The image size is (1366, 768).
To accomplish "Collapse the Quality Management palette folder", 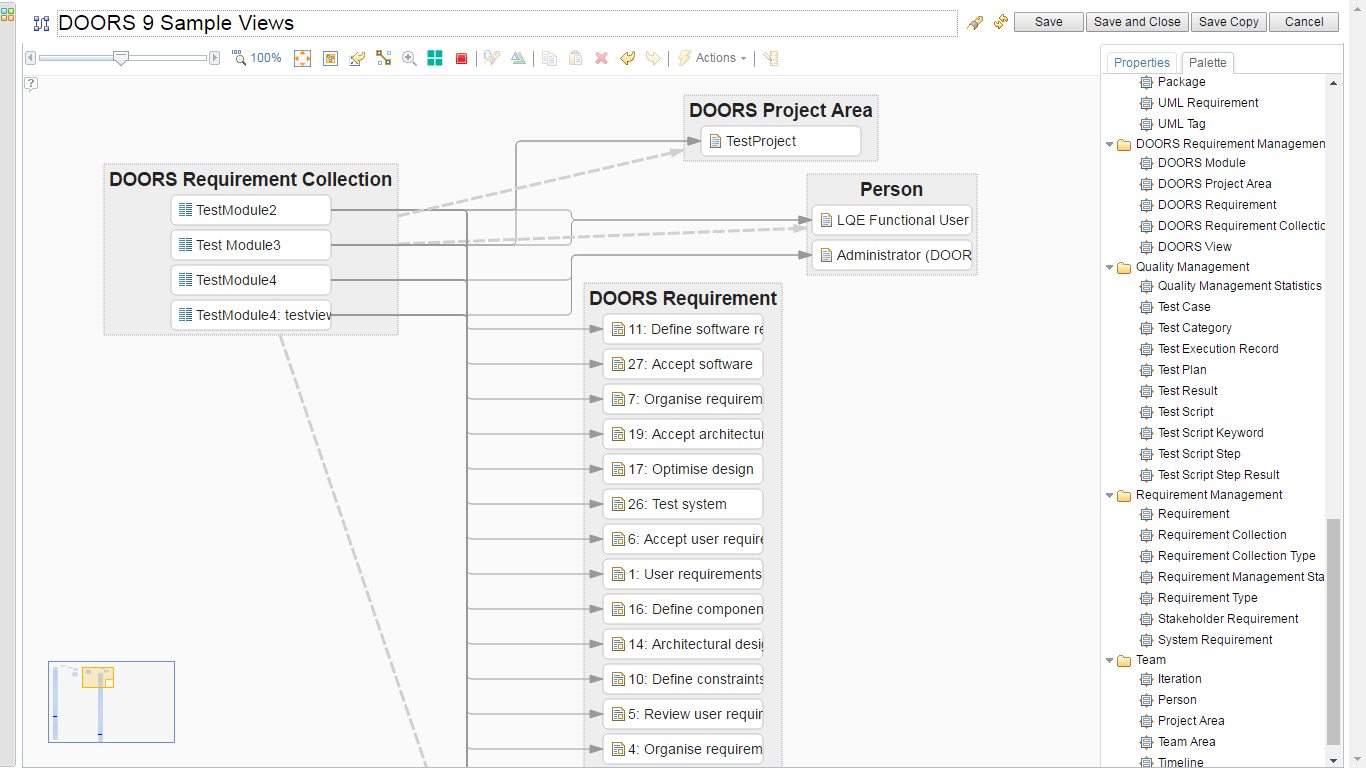I will [1110, 267].
